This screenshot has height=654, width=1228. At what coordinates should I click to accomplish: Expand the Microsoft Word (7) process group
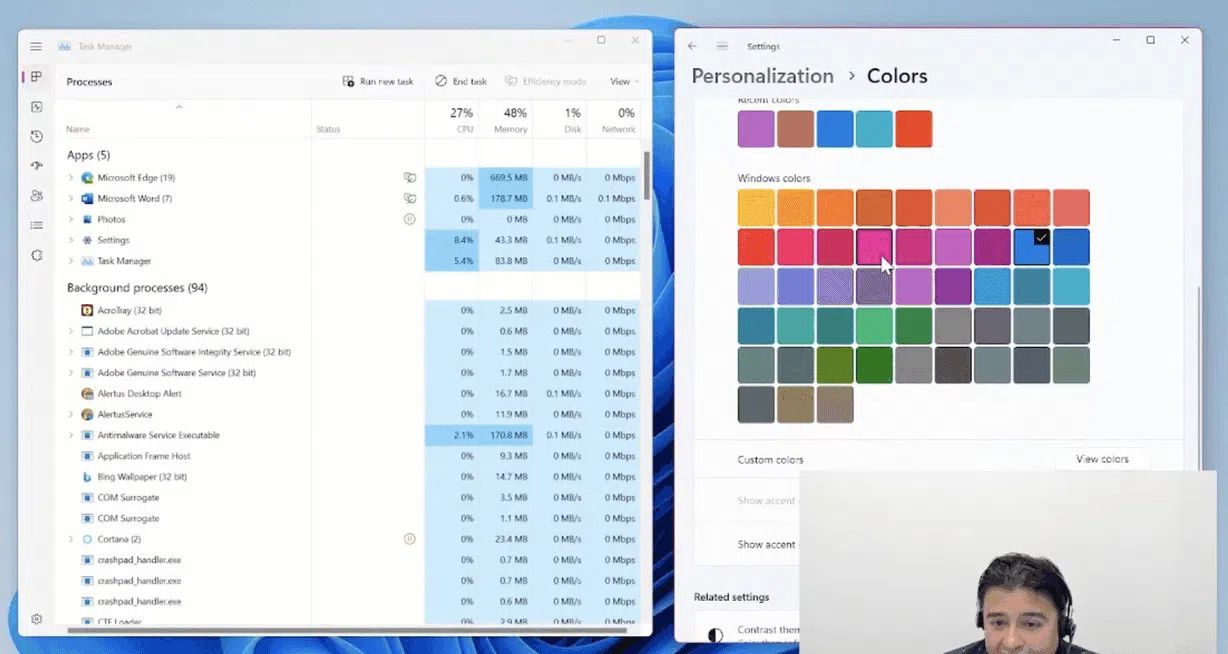pyautogui.click(x=71, y=198)
